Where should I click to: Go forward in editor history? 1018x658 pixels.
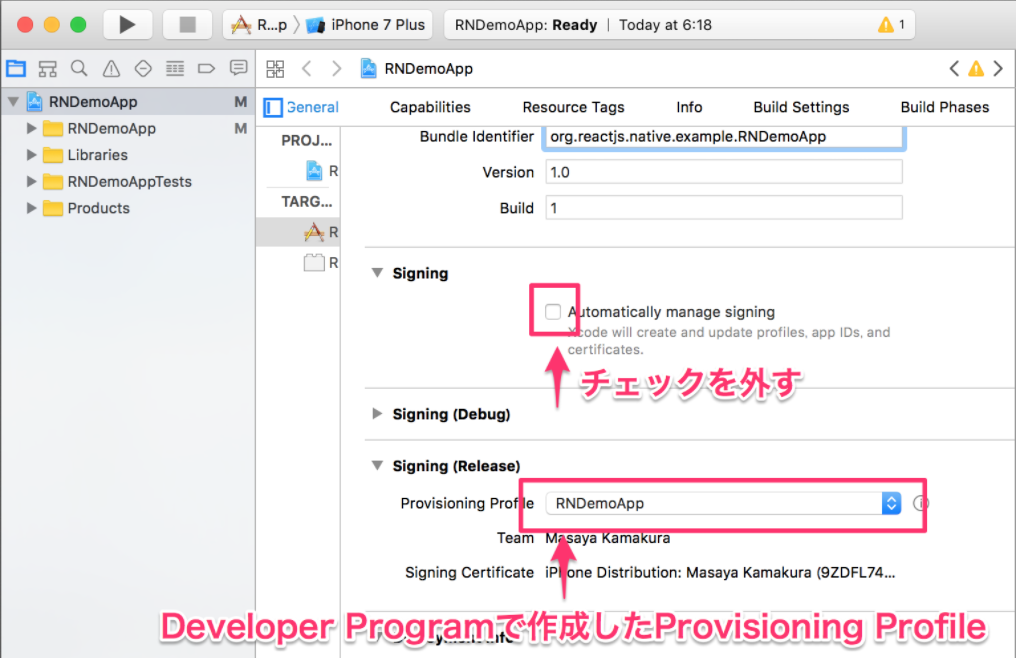click(336, 68)
